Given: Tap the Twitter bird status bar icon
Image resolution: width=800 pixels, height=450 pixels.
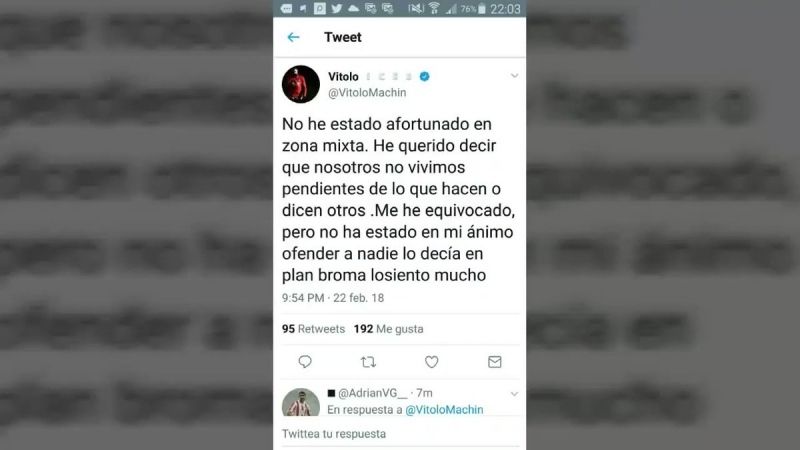Looking at the screenshot, I should [336, 9].
